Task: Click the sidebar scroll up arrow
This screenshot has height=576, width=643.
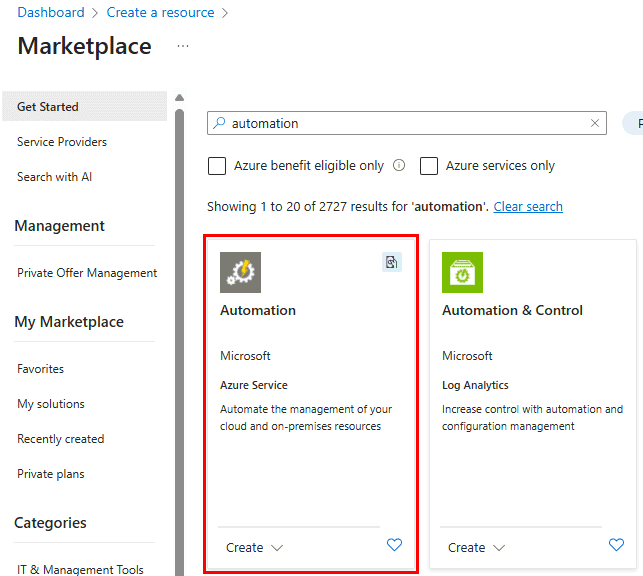Action: coord(179,98)
